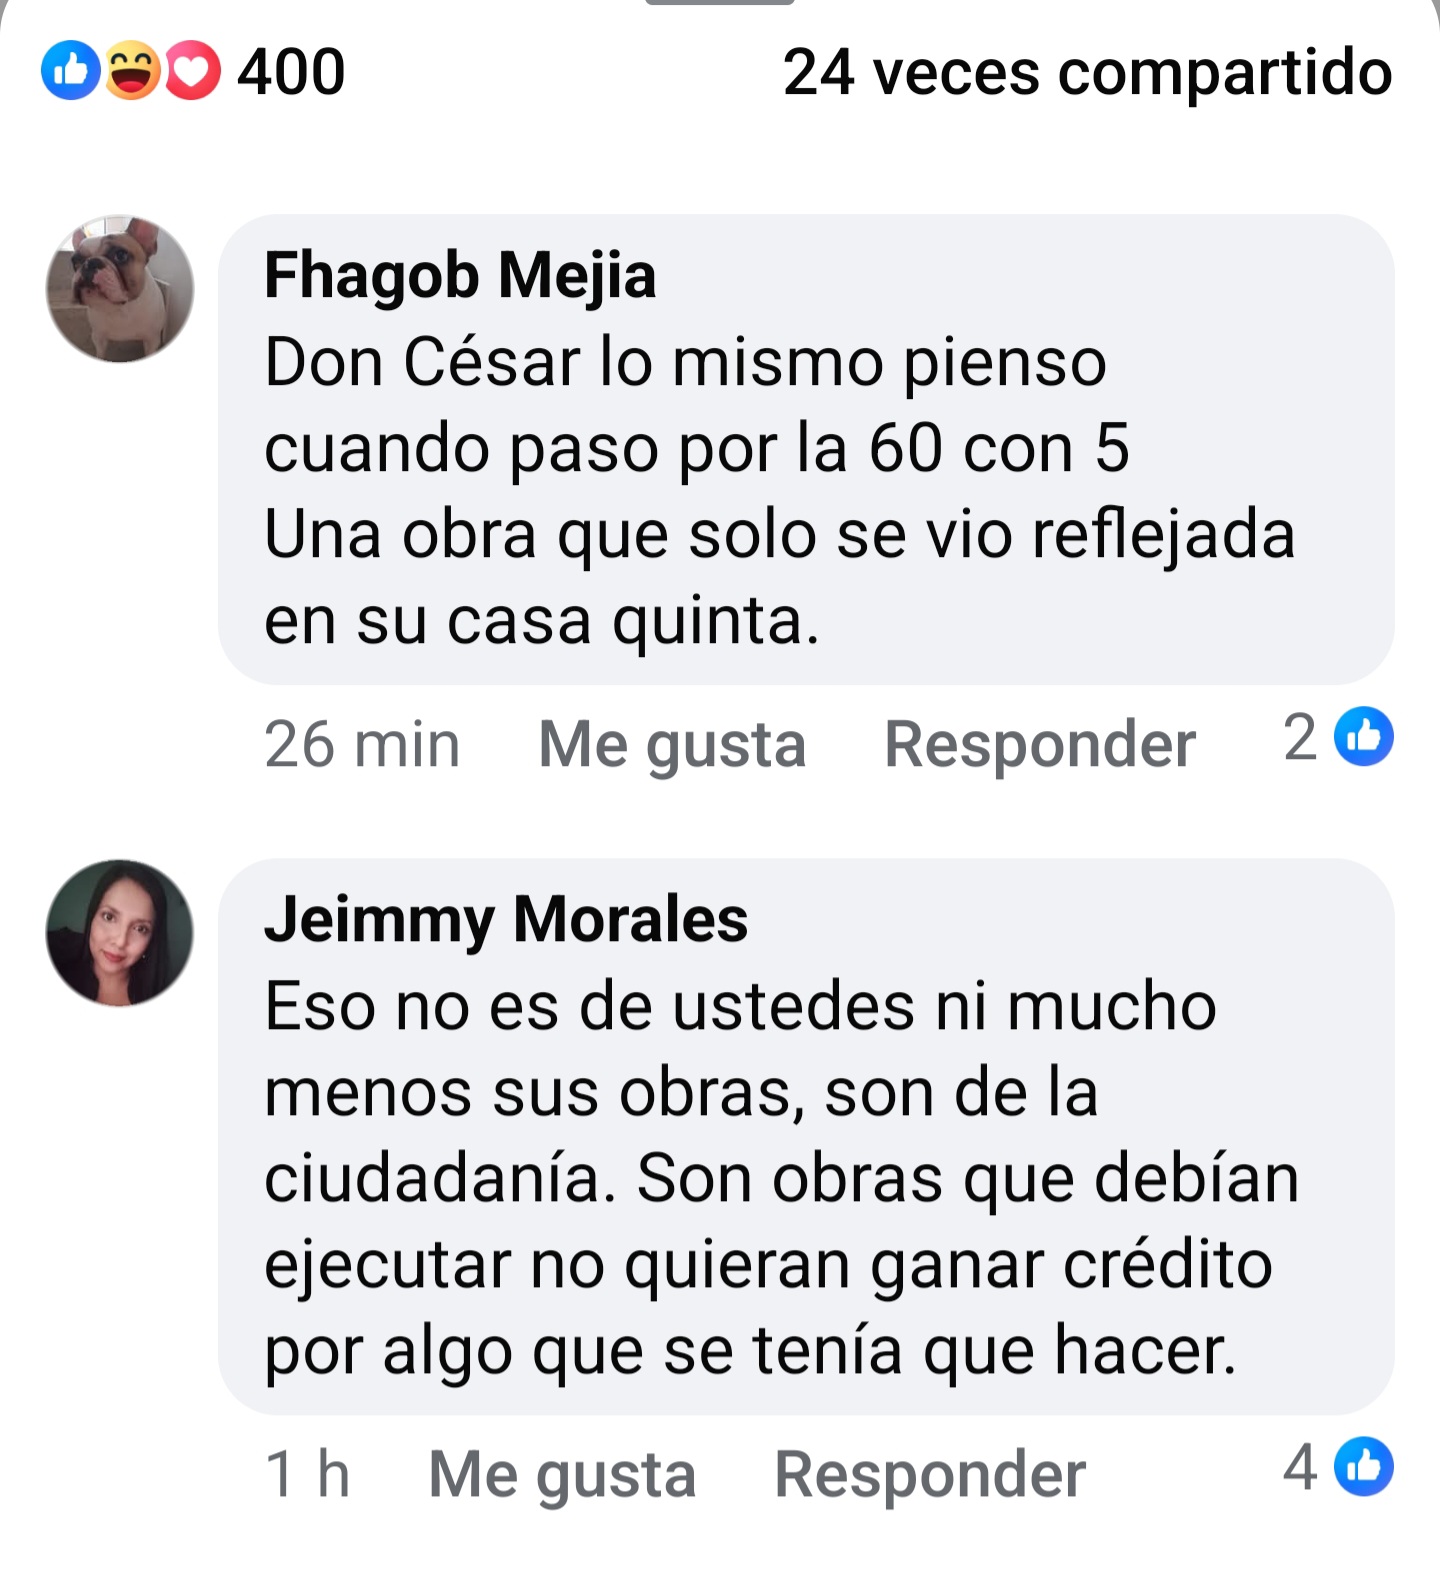This screenshot has width=1440, height=1569.
Task: Tap the like icon showing 4 reactions
Action: click(1364, 1466)
